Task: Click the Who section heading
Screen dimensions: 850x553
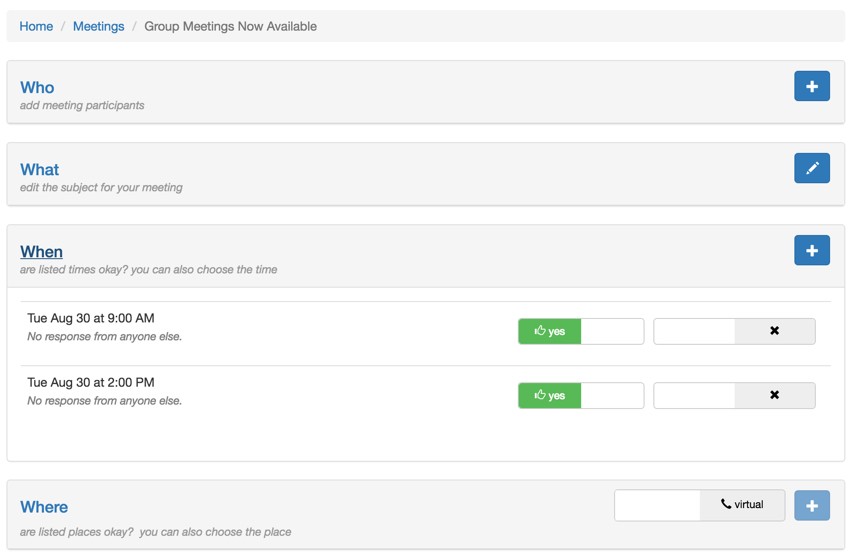Action: (x=37, y=87)
